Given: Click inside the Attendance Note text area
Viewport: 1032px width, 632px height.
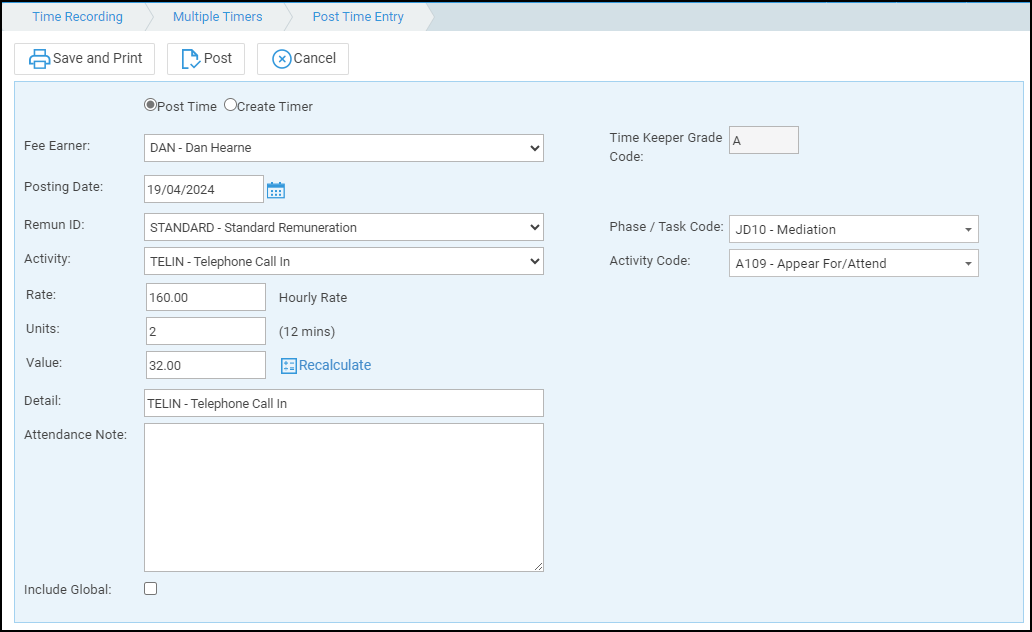Looking at the screenshot, I should pos(344,495).
